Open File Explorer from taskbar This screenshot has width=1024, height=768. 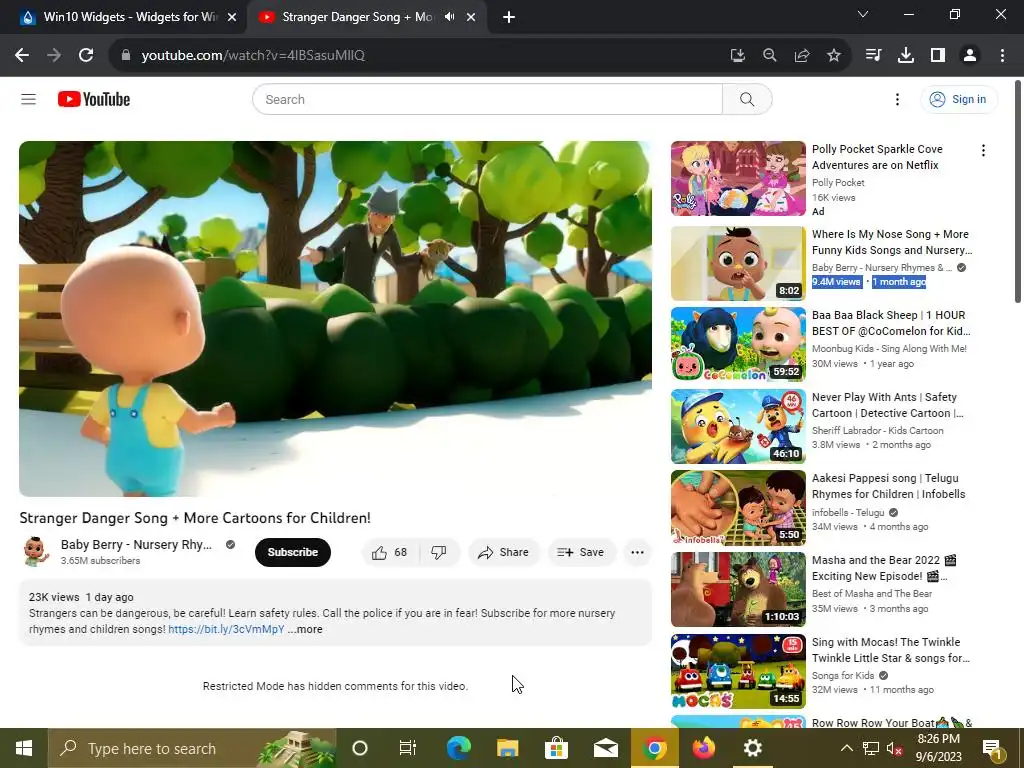(507, 748)
